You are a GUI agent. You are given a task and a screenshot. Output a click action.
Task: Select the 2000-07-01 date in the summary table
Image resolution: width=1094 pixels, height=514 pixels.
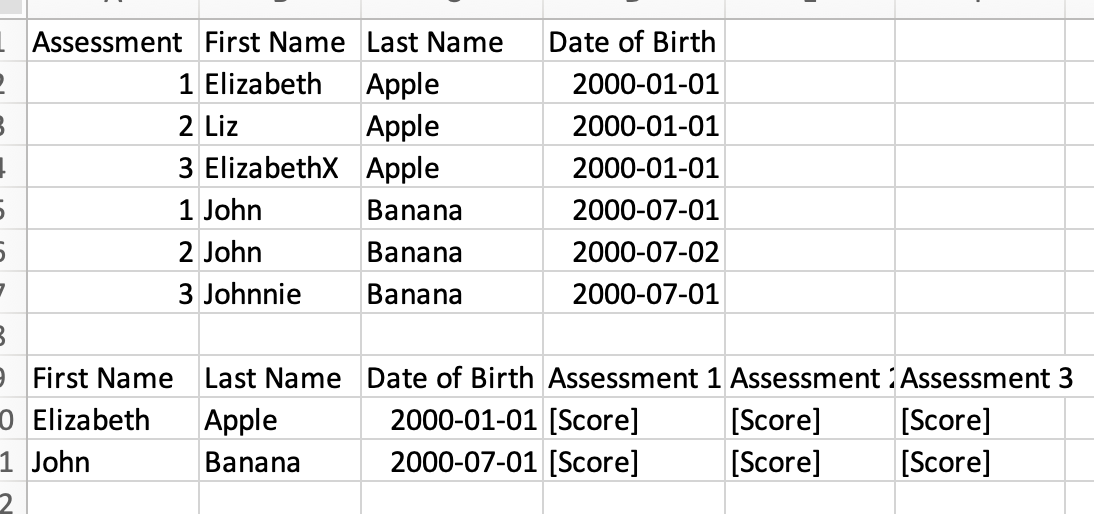click(x=463, y=462)
